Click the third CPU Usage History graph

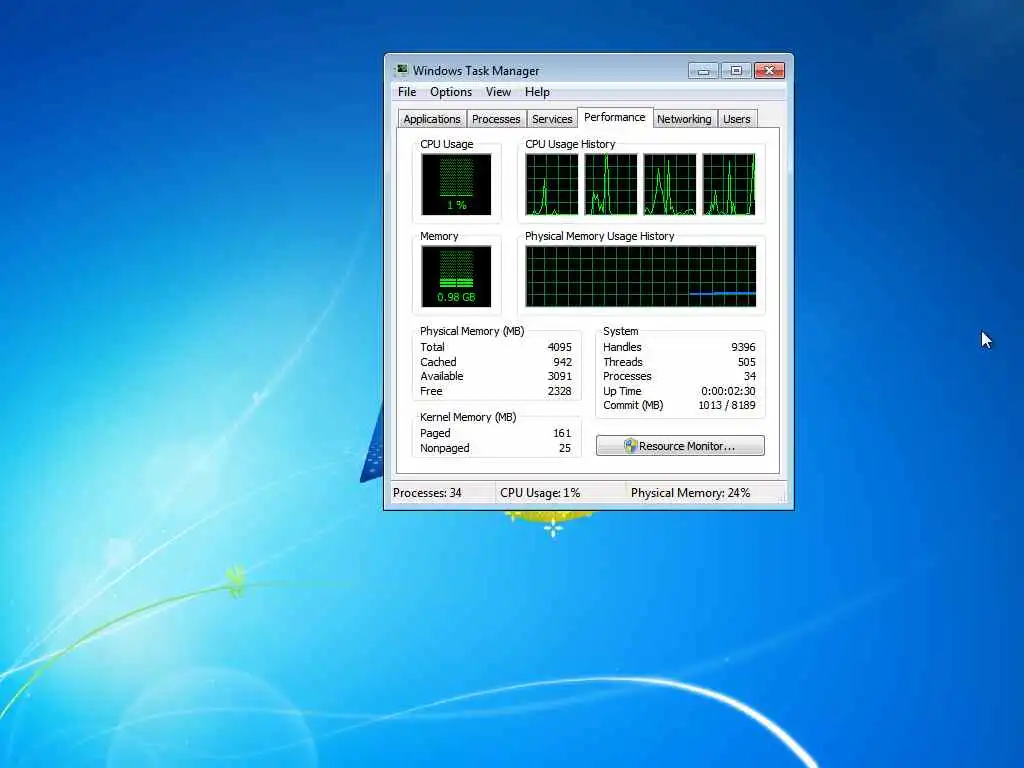(x=670, y=184)
